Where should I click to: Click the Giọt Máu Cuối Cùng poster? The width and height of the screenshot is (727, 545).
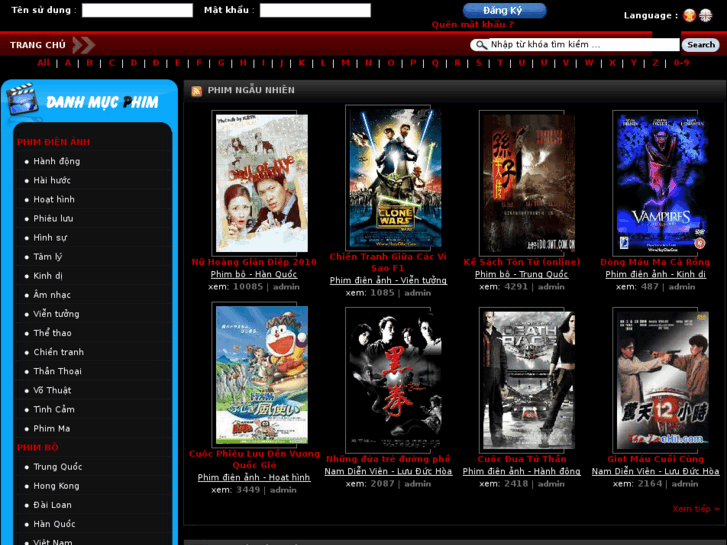coord(663,380)
